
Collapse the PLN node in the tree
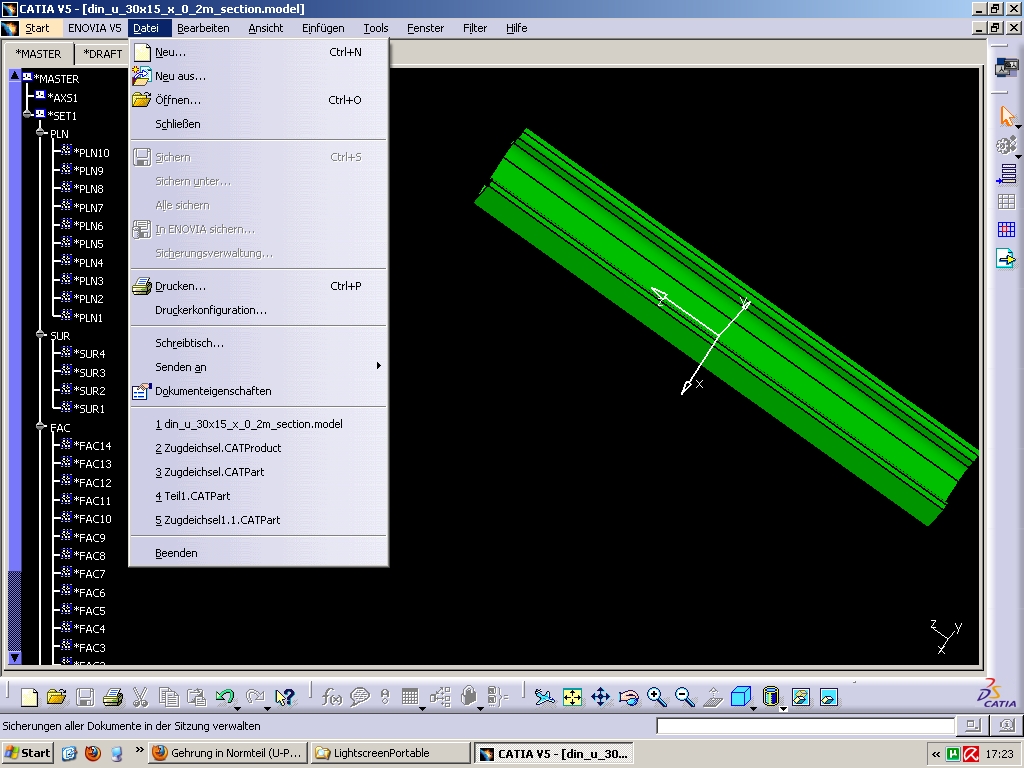pyautogui.click(x=41, y=133)
